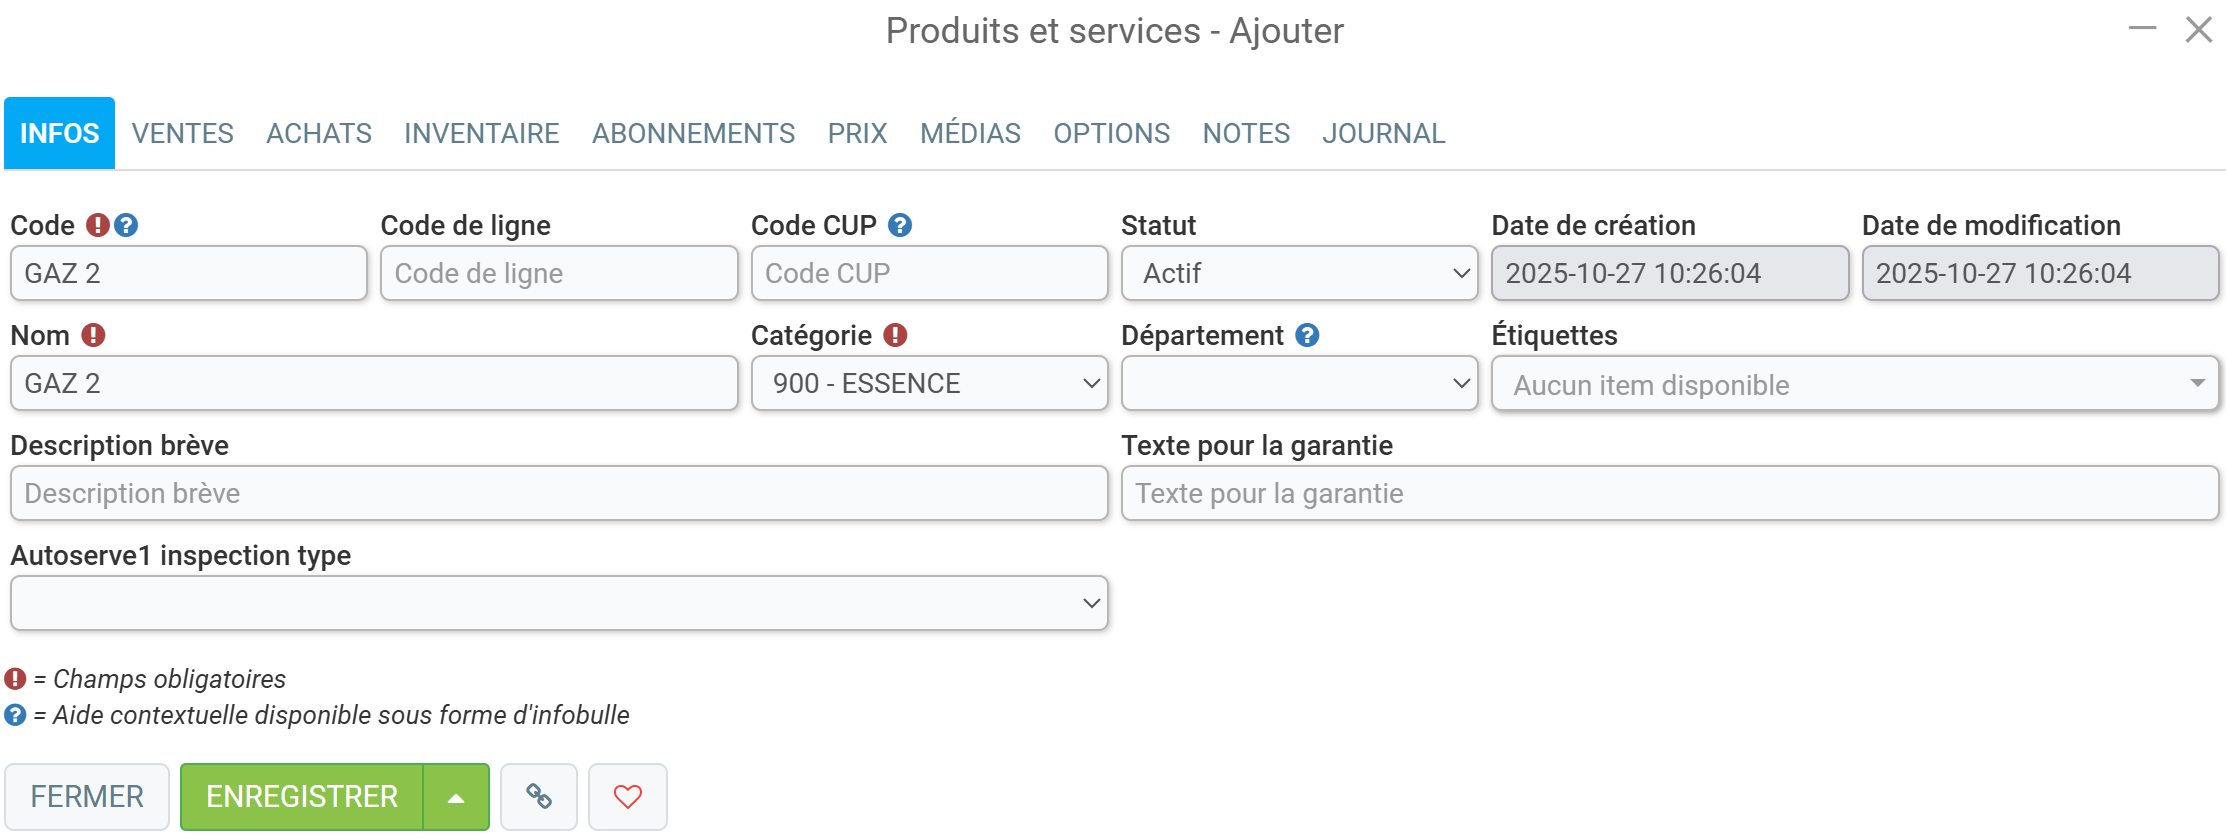Open the Statut dropdown
The width and height of the screenshot is (2228, 838).
coord(1299,273)
